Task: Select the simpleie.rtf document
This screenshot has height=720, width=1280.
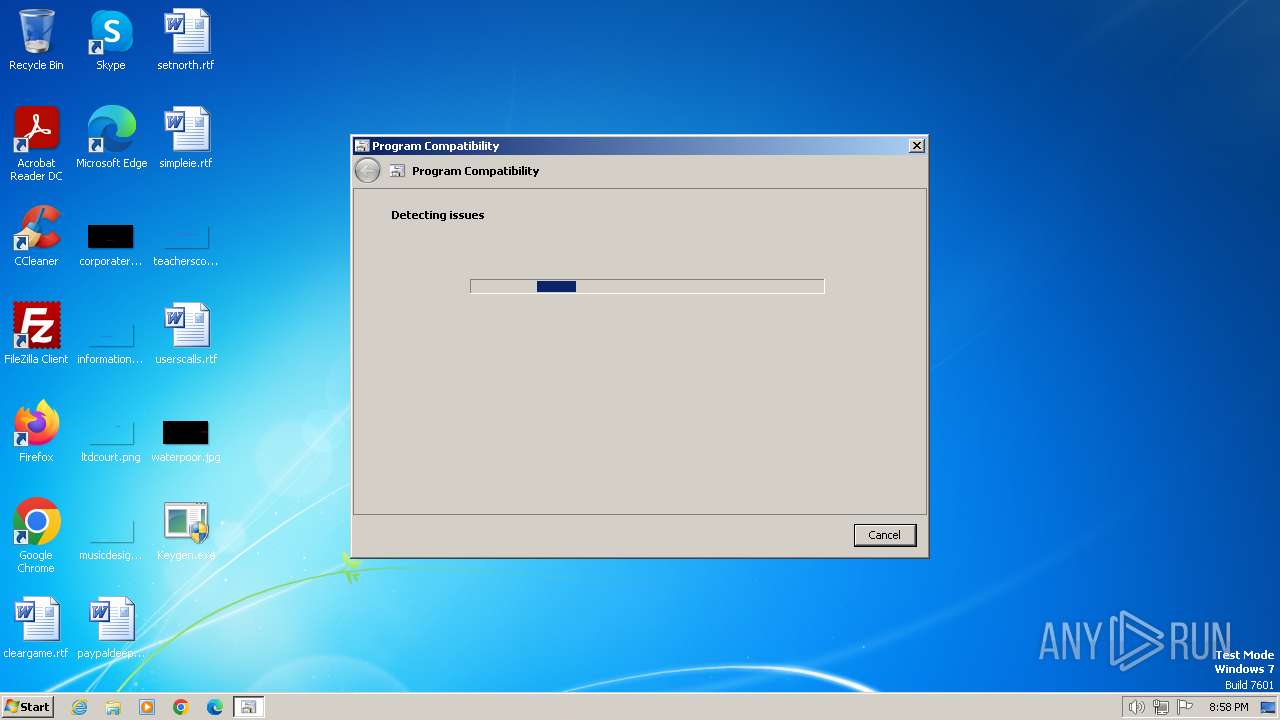Action: pos(186,138)
